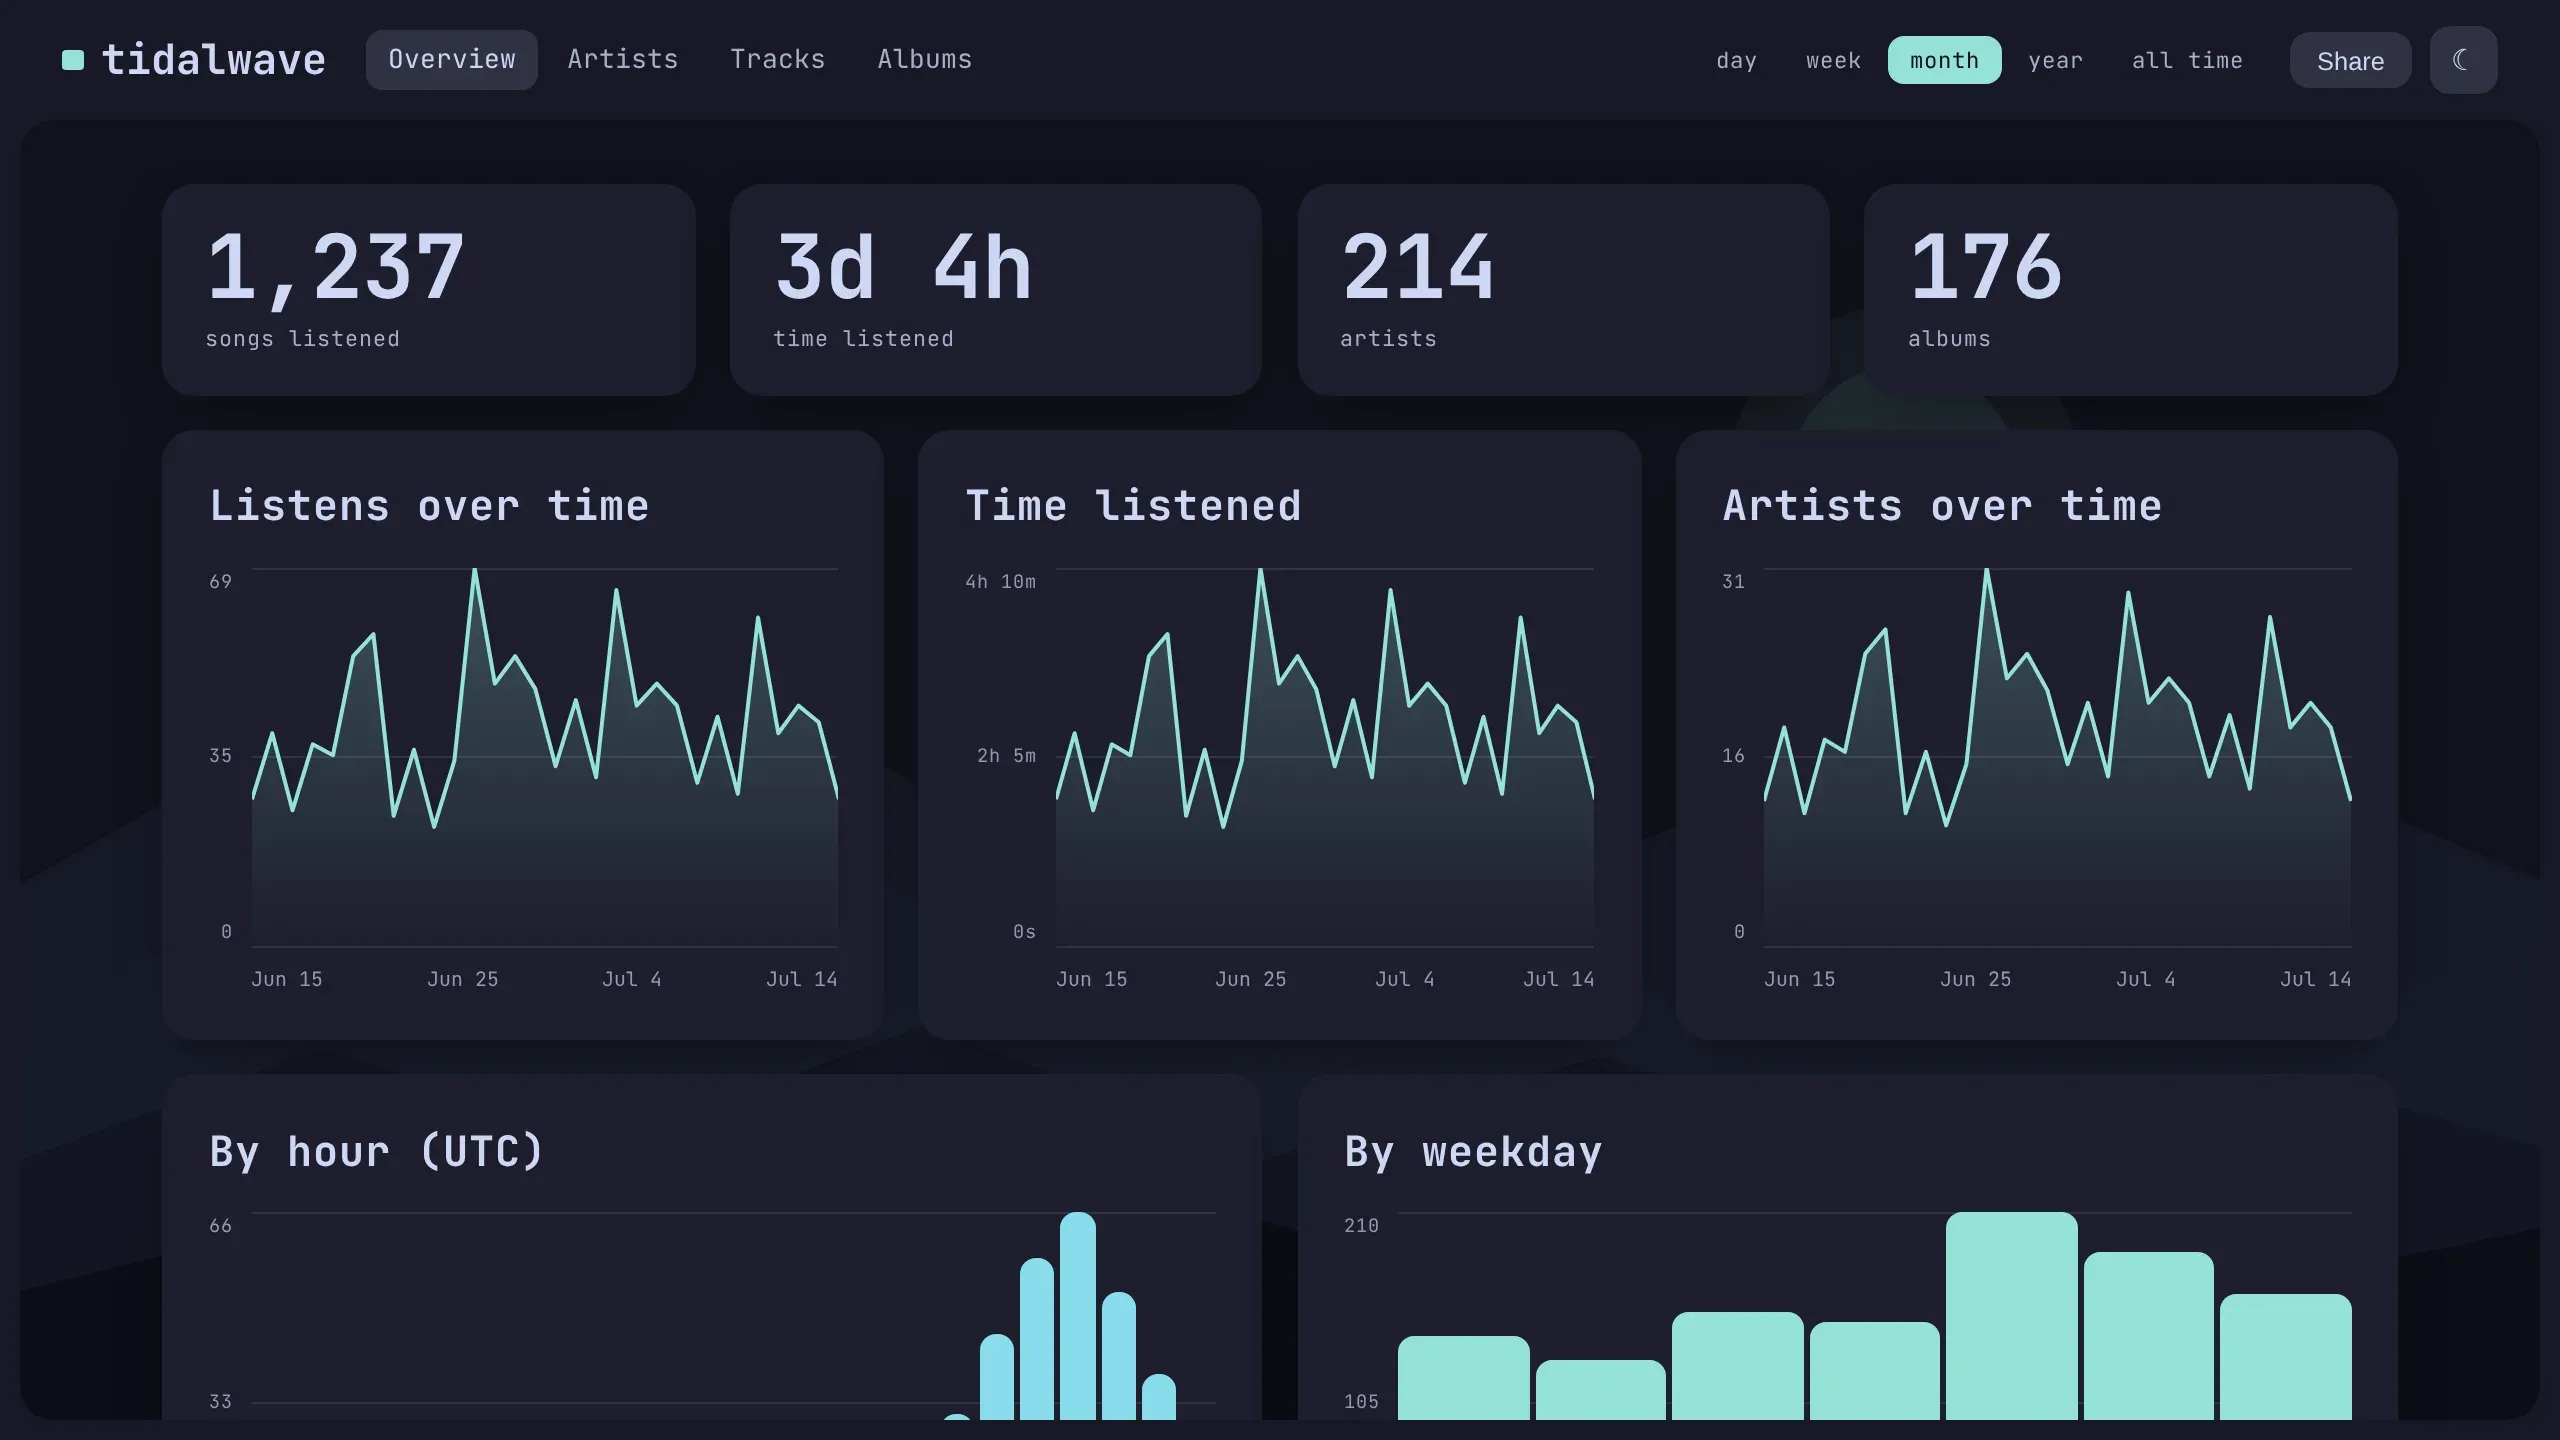This screenshot has height=1440, width=2560.
Task: Select the day time range
Action: 1736,60
